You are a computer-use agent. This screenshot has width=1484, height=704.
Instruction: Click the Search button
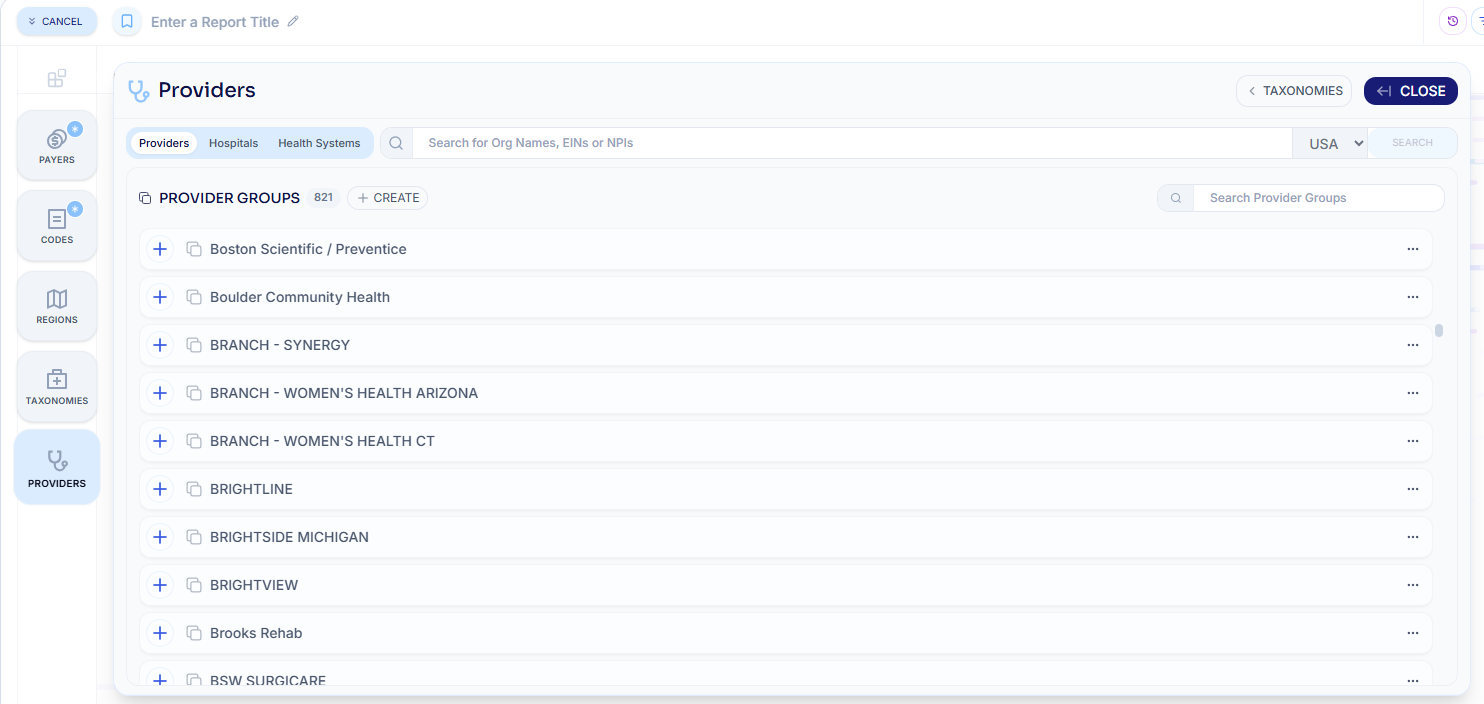[1412, 143]
